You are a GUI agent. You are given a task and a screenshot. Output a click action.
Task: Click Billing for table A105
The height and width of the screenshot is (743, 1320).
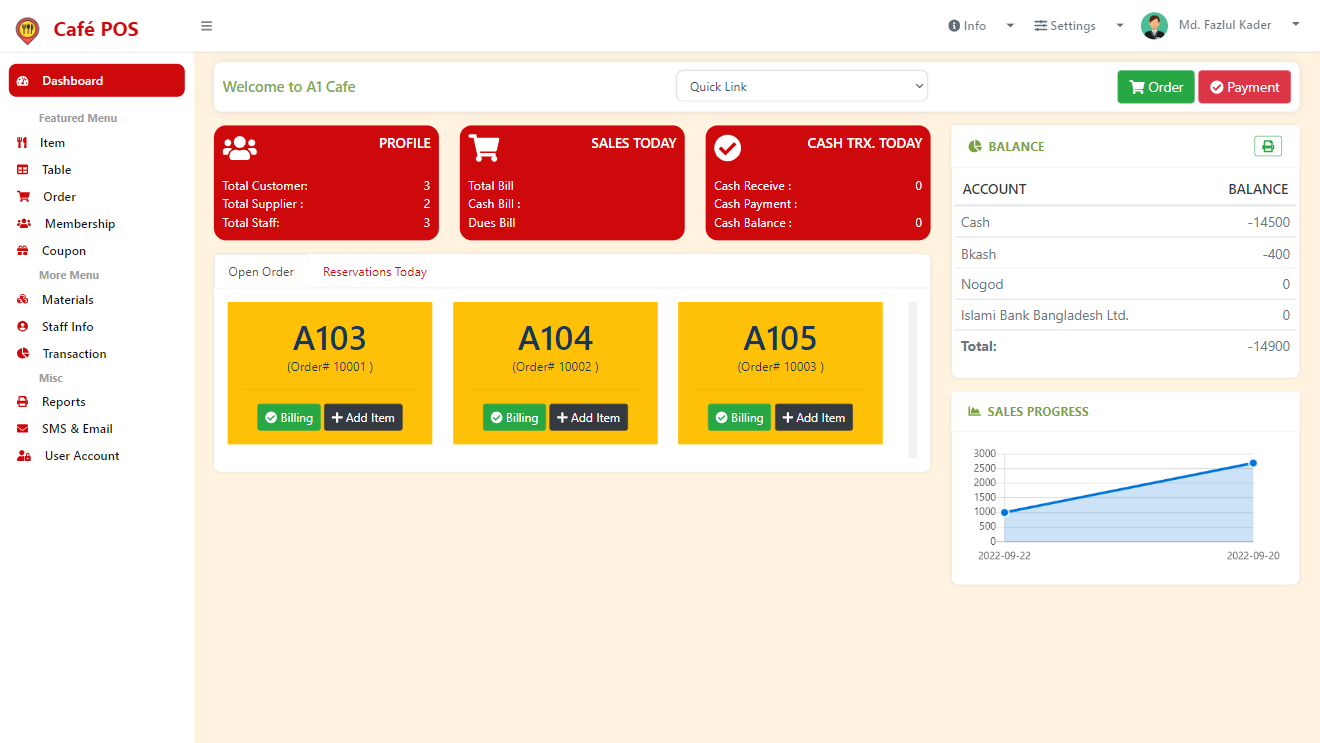click(x=740, y=418)
